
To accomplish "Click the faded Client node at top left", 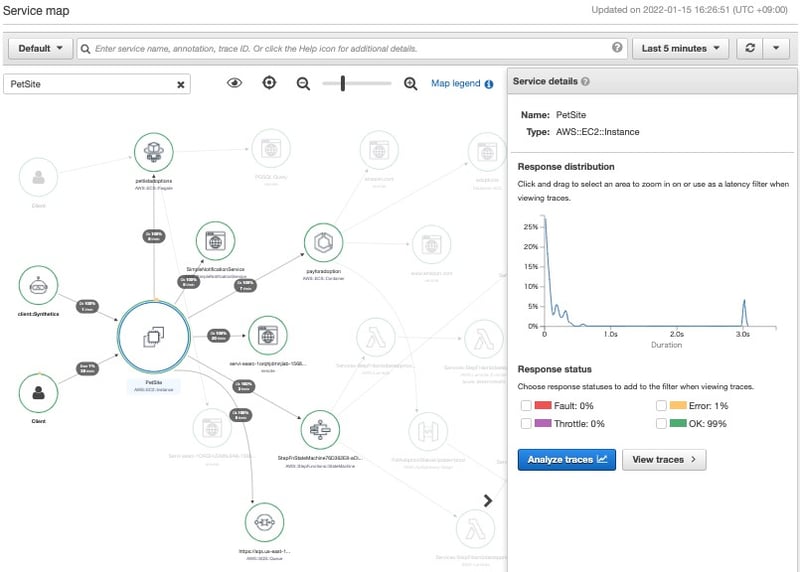I will (38, 177).
